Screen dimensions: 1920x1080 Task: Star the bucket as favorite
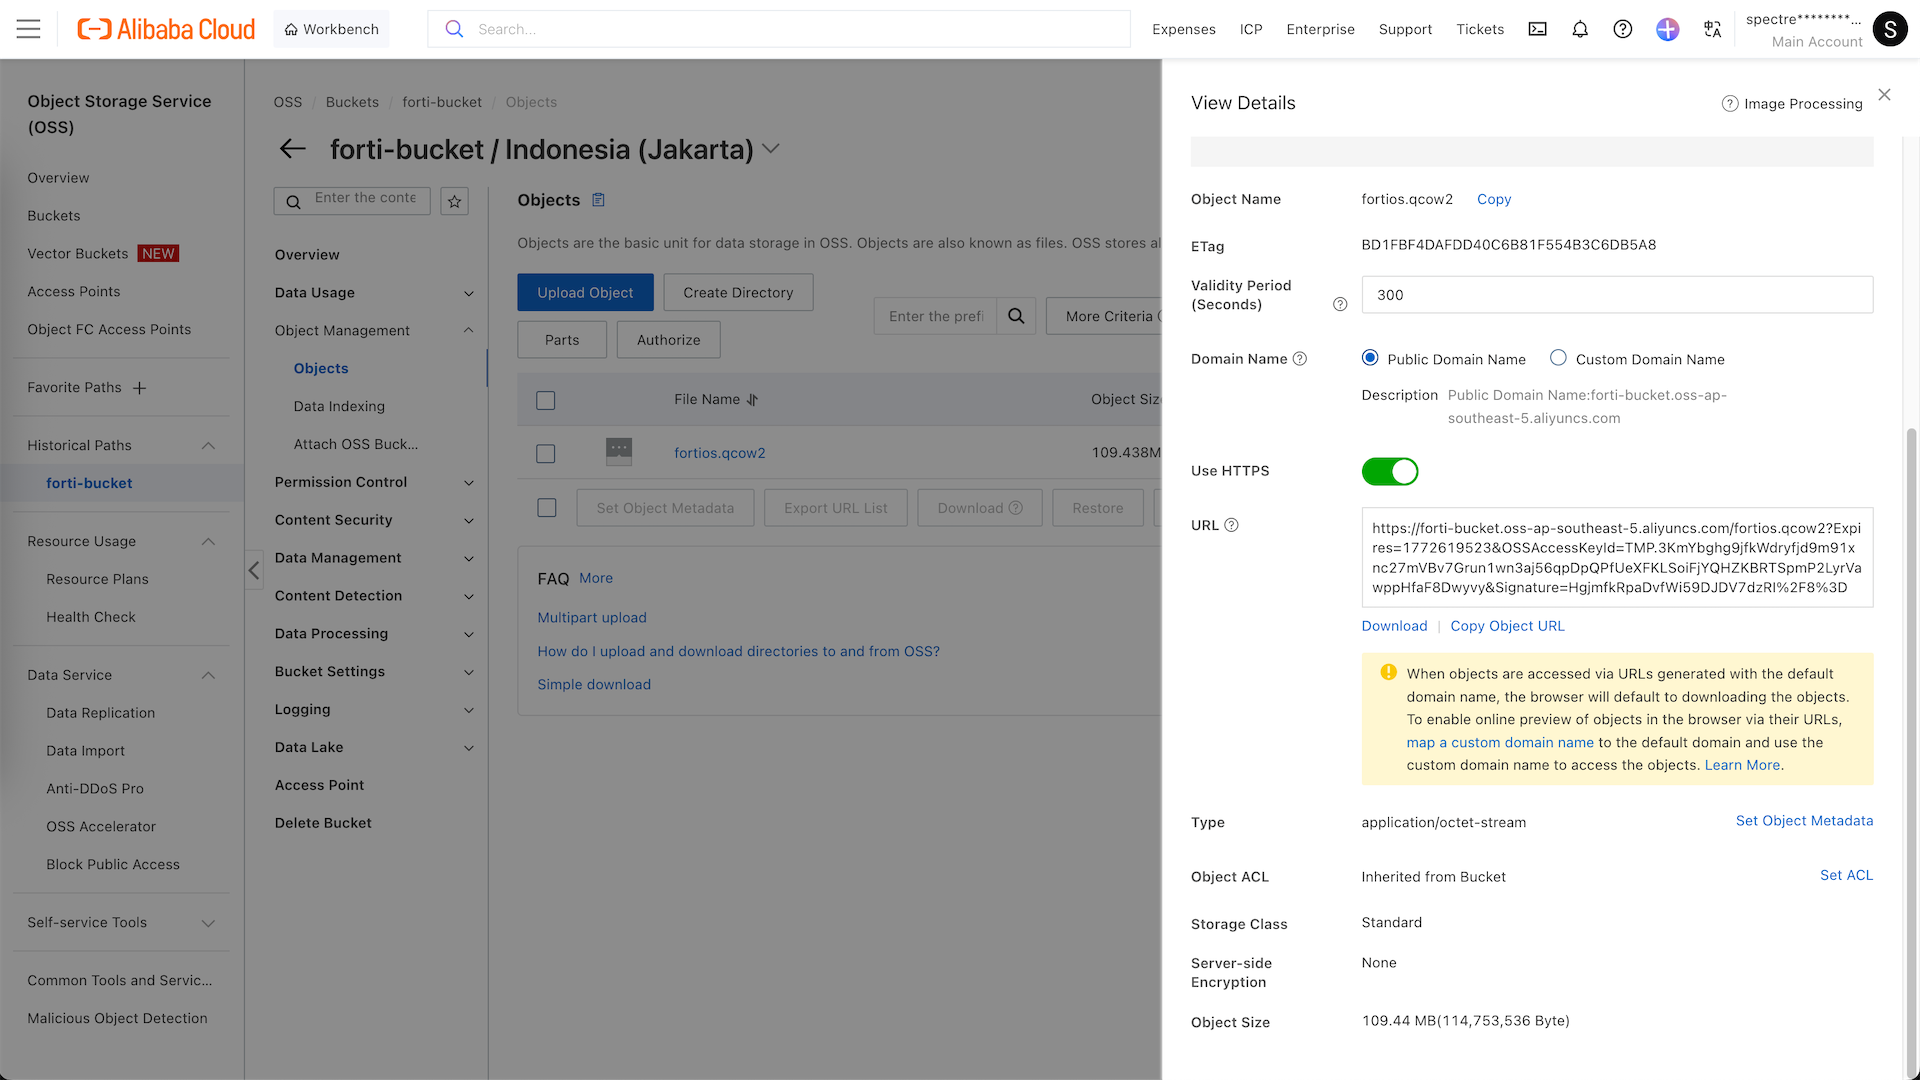coord(455,201)
